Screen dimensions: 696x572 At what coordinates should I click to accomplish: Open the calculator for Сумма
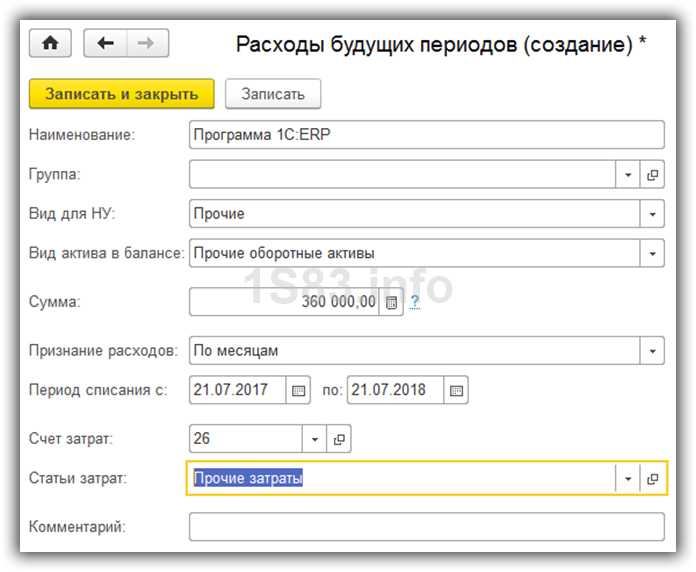(391, 302)
